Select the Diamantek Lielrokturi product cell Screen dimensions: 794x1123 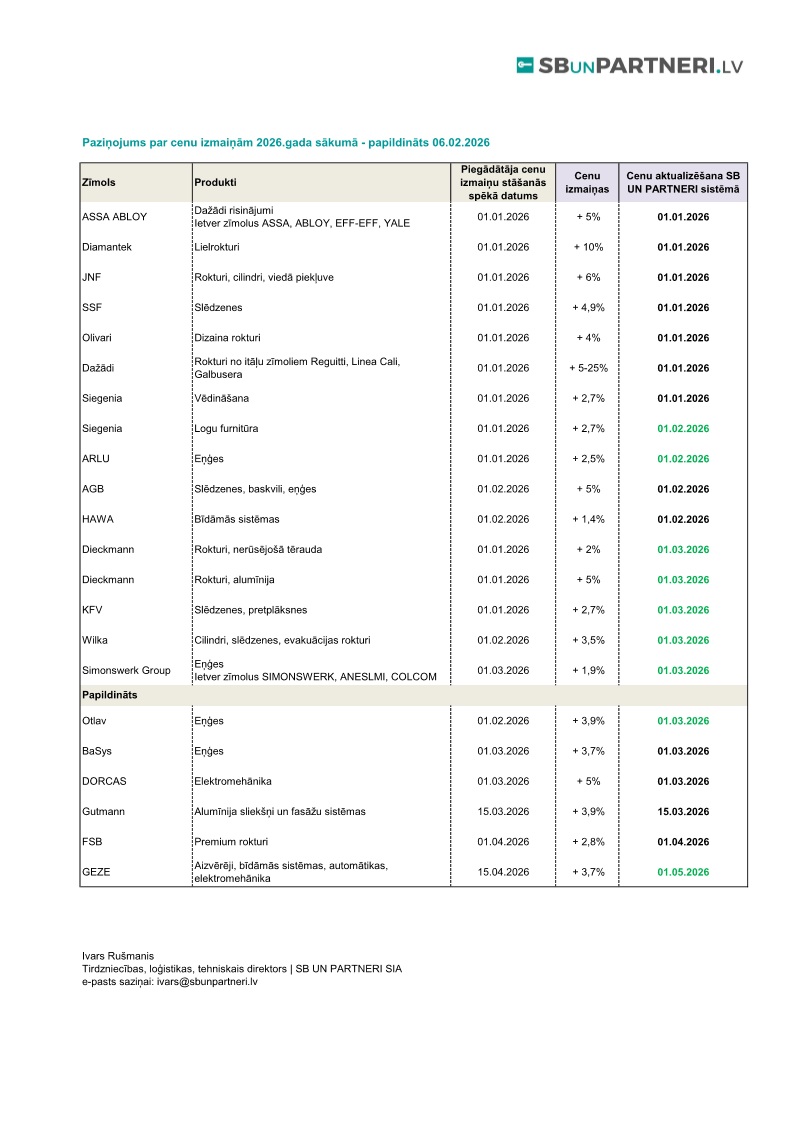tap(217, 247)
